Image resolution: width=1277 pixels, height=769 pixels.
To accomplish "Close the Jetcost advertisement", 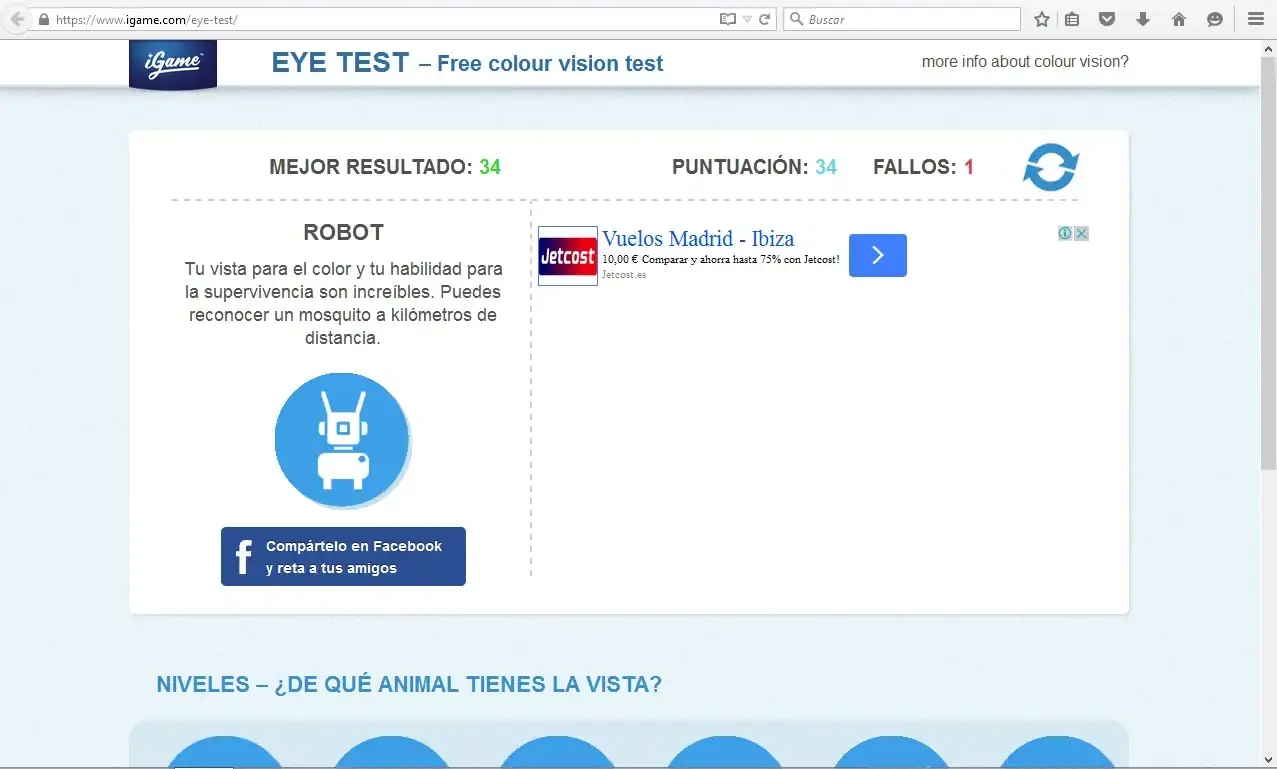I will coord(1082,234).
